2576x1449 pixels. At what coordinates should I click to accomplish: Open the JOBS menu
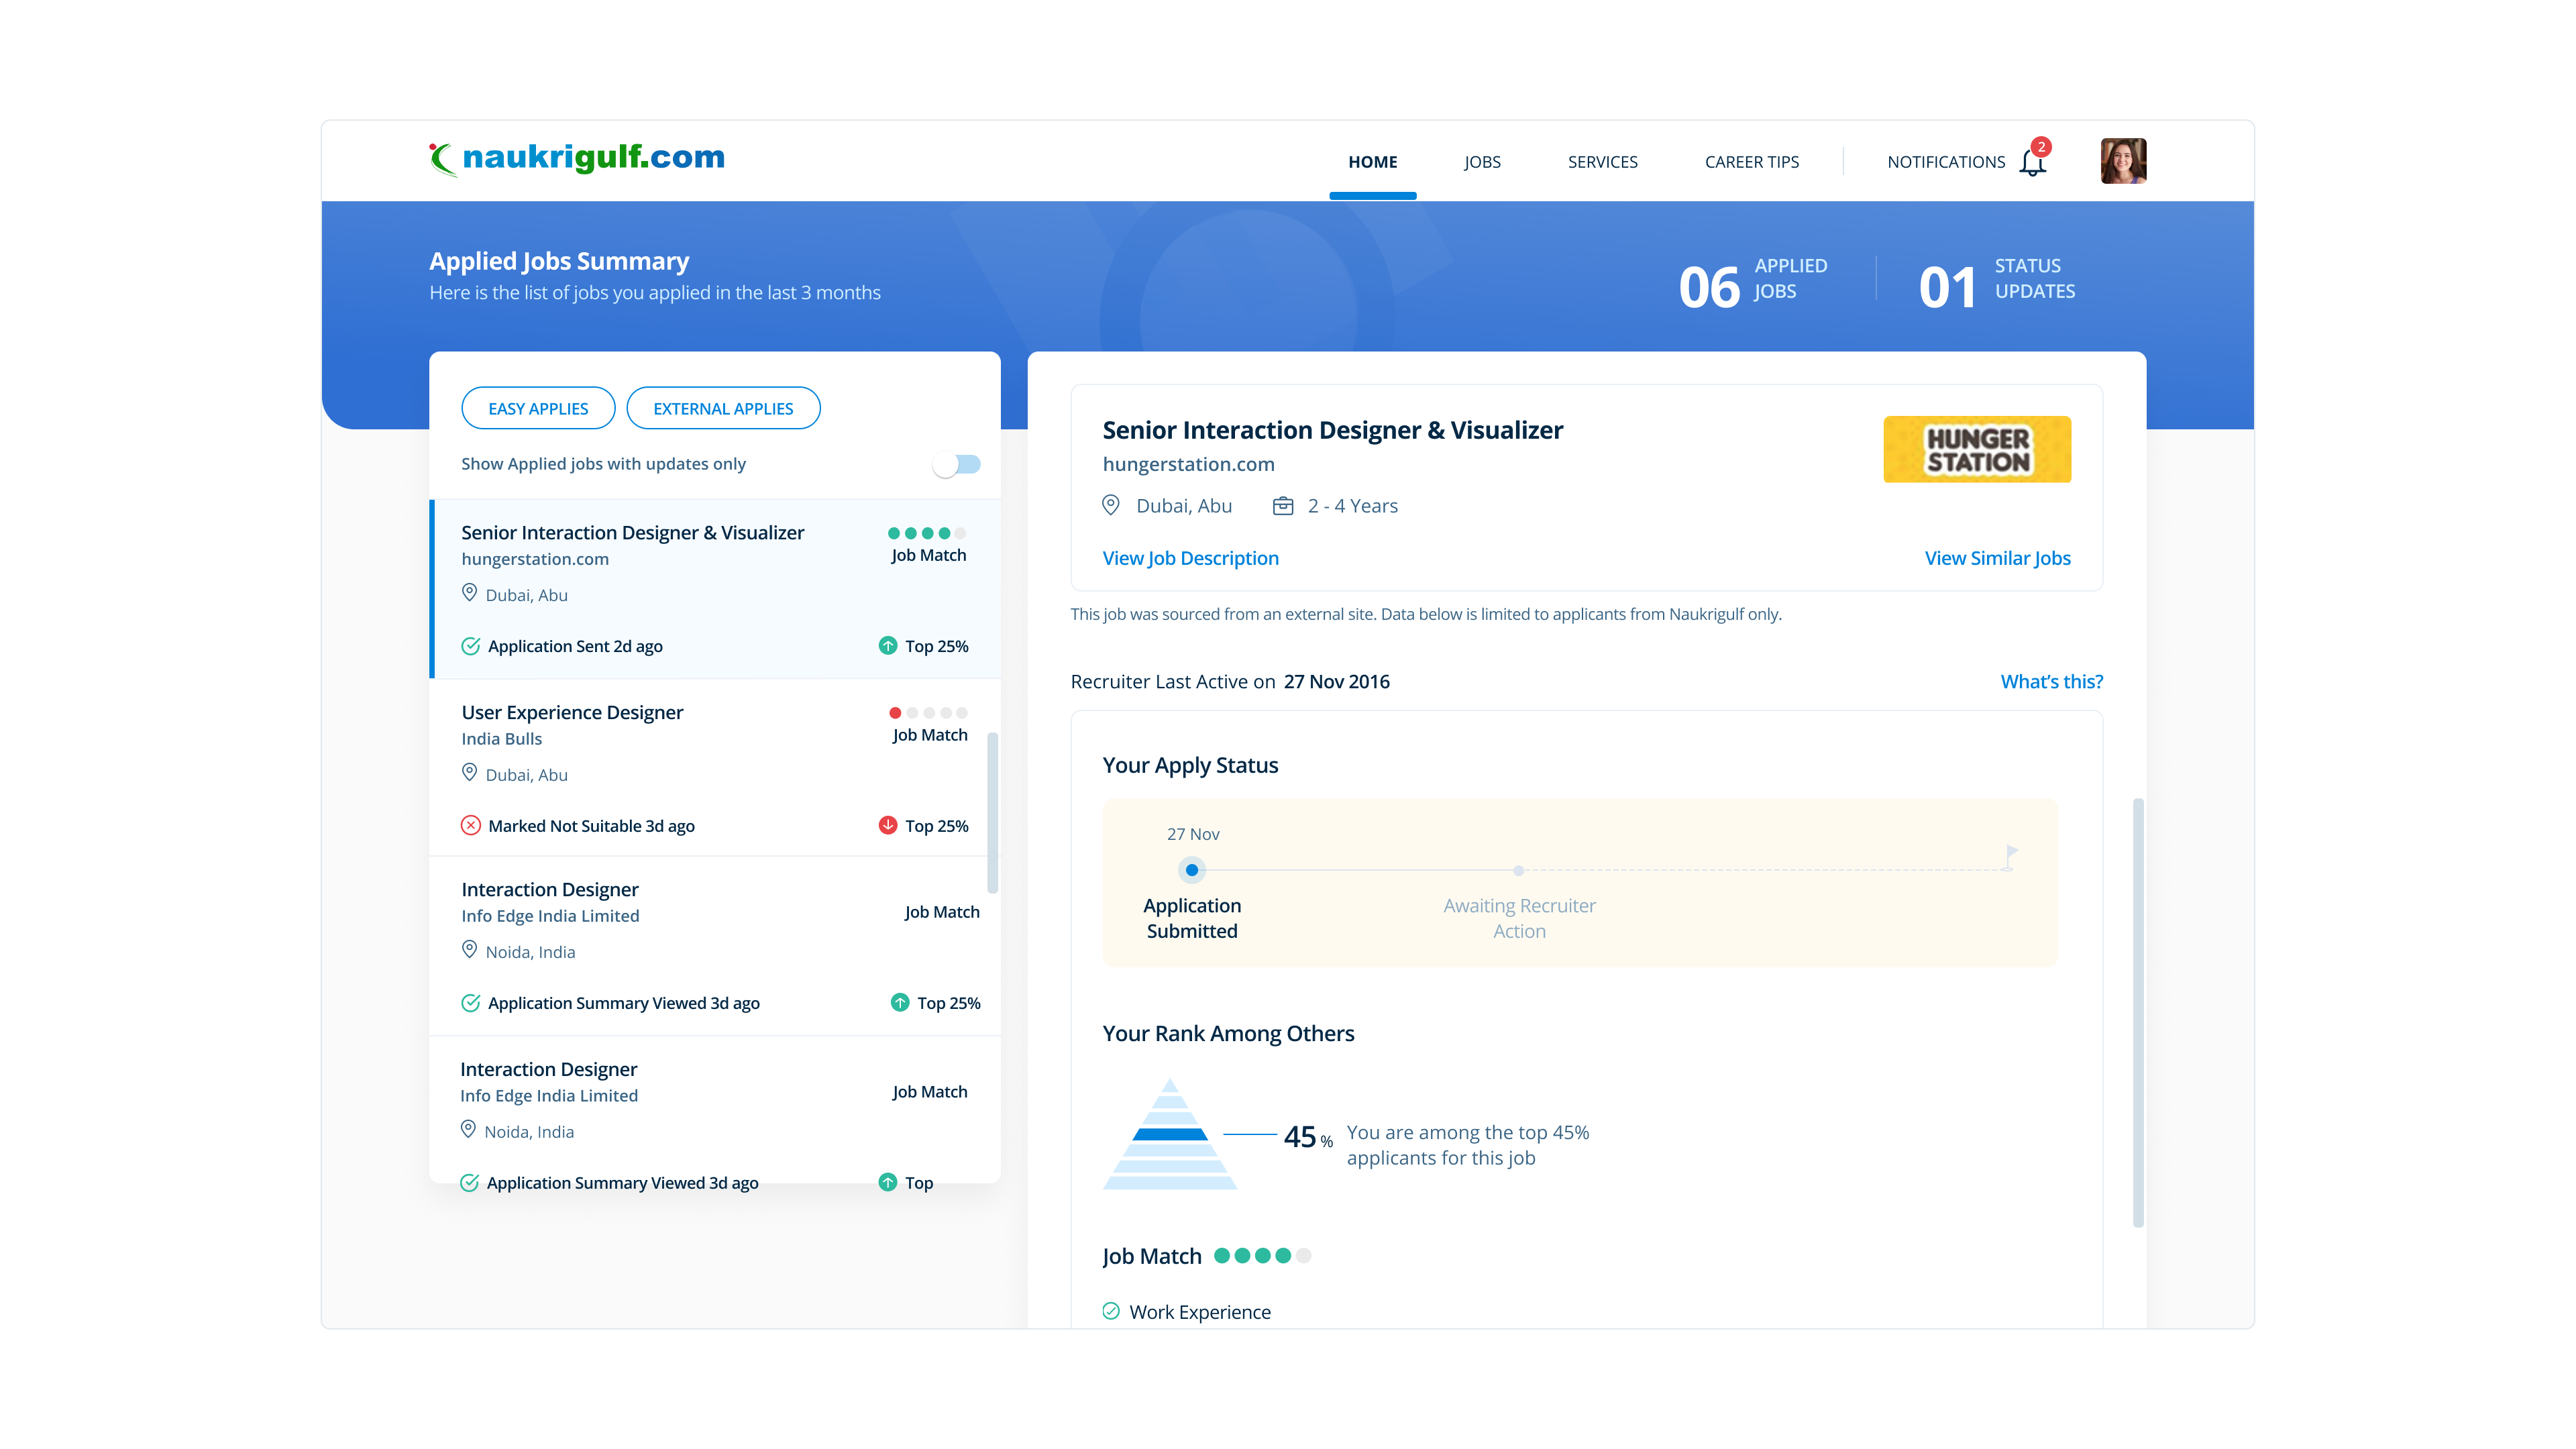(1482, 162)
